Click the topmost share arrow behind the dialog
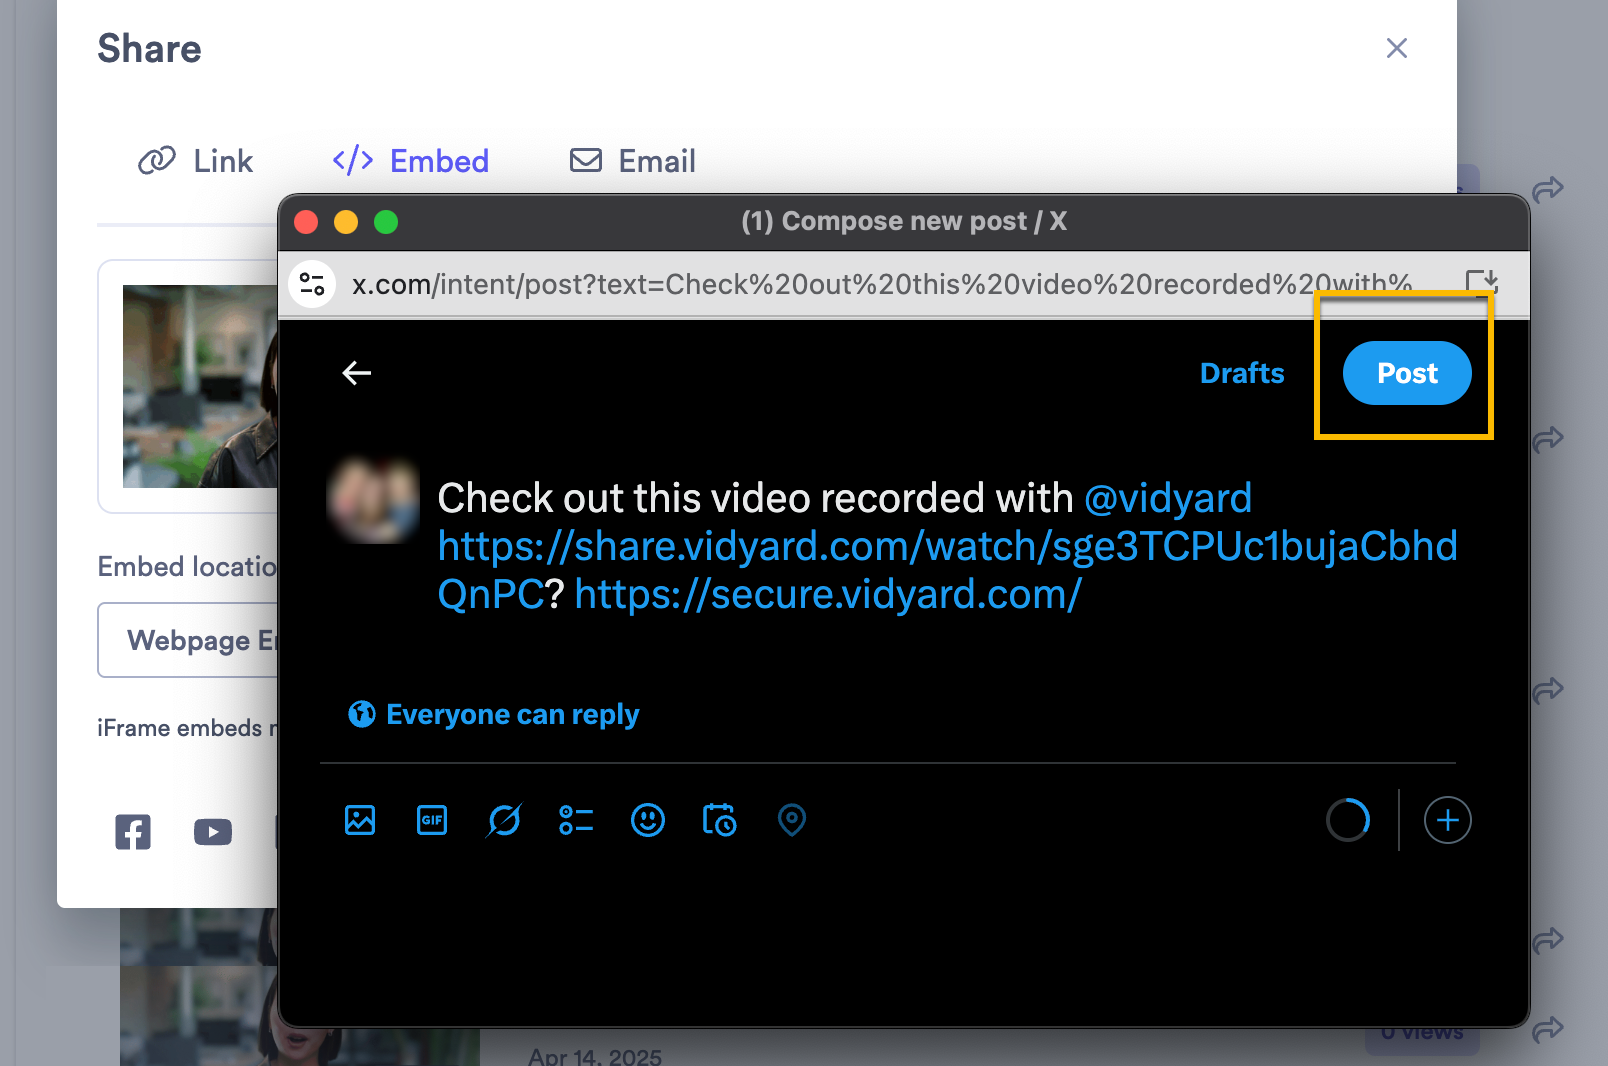 1547,188
